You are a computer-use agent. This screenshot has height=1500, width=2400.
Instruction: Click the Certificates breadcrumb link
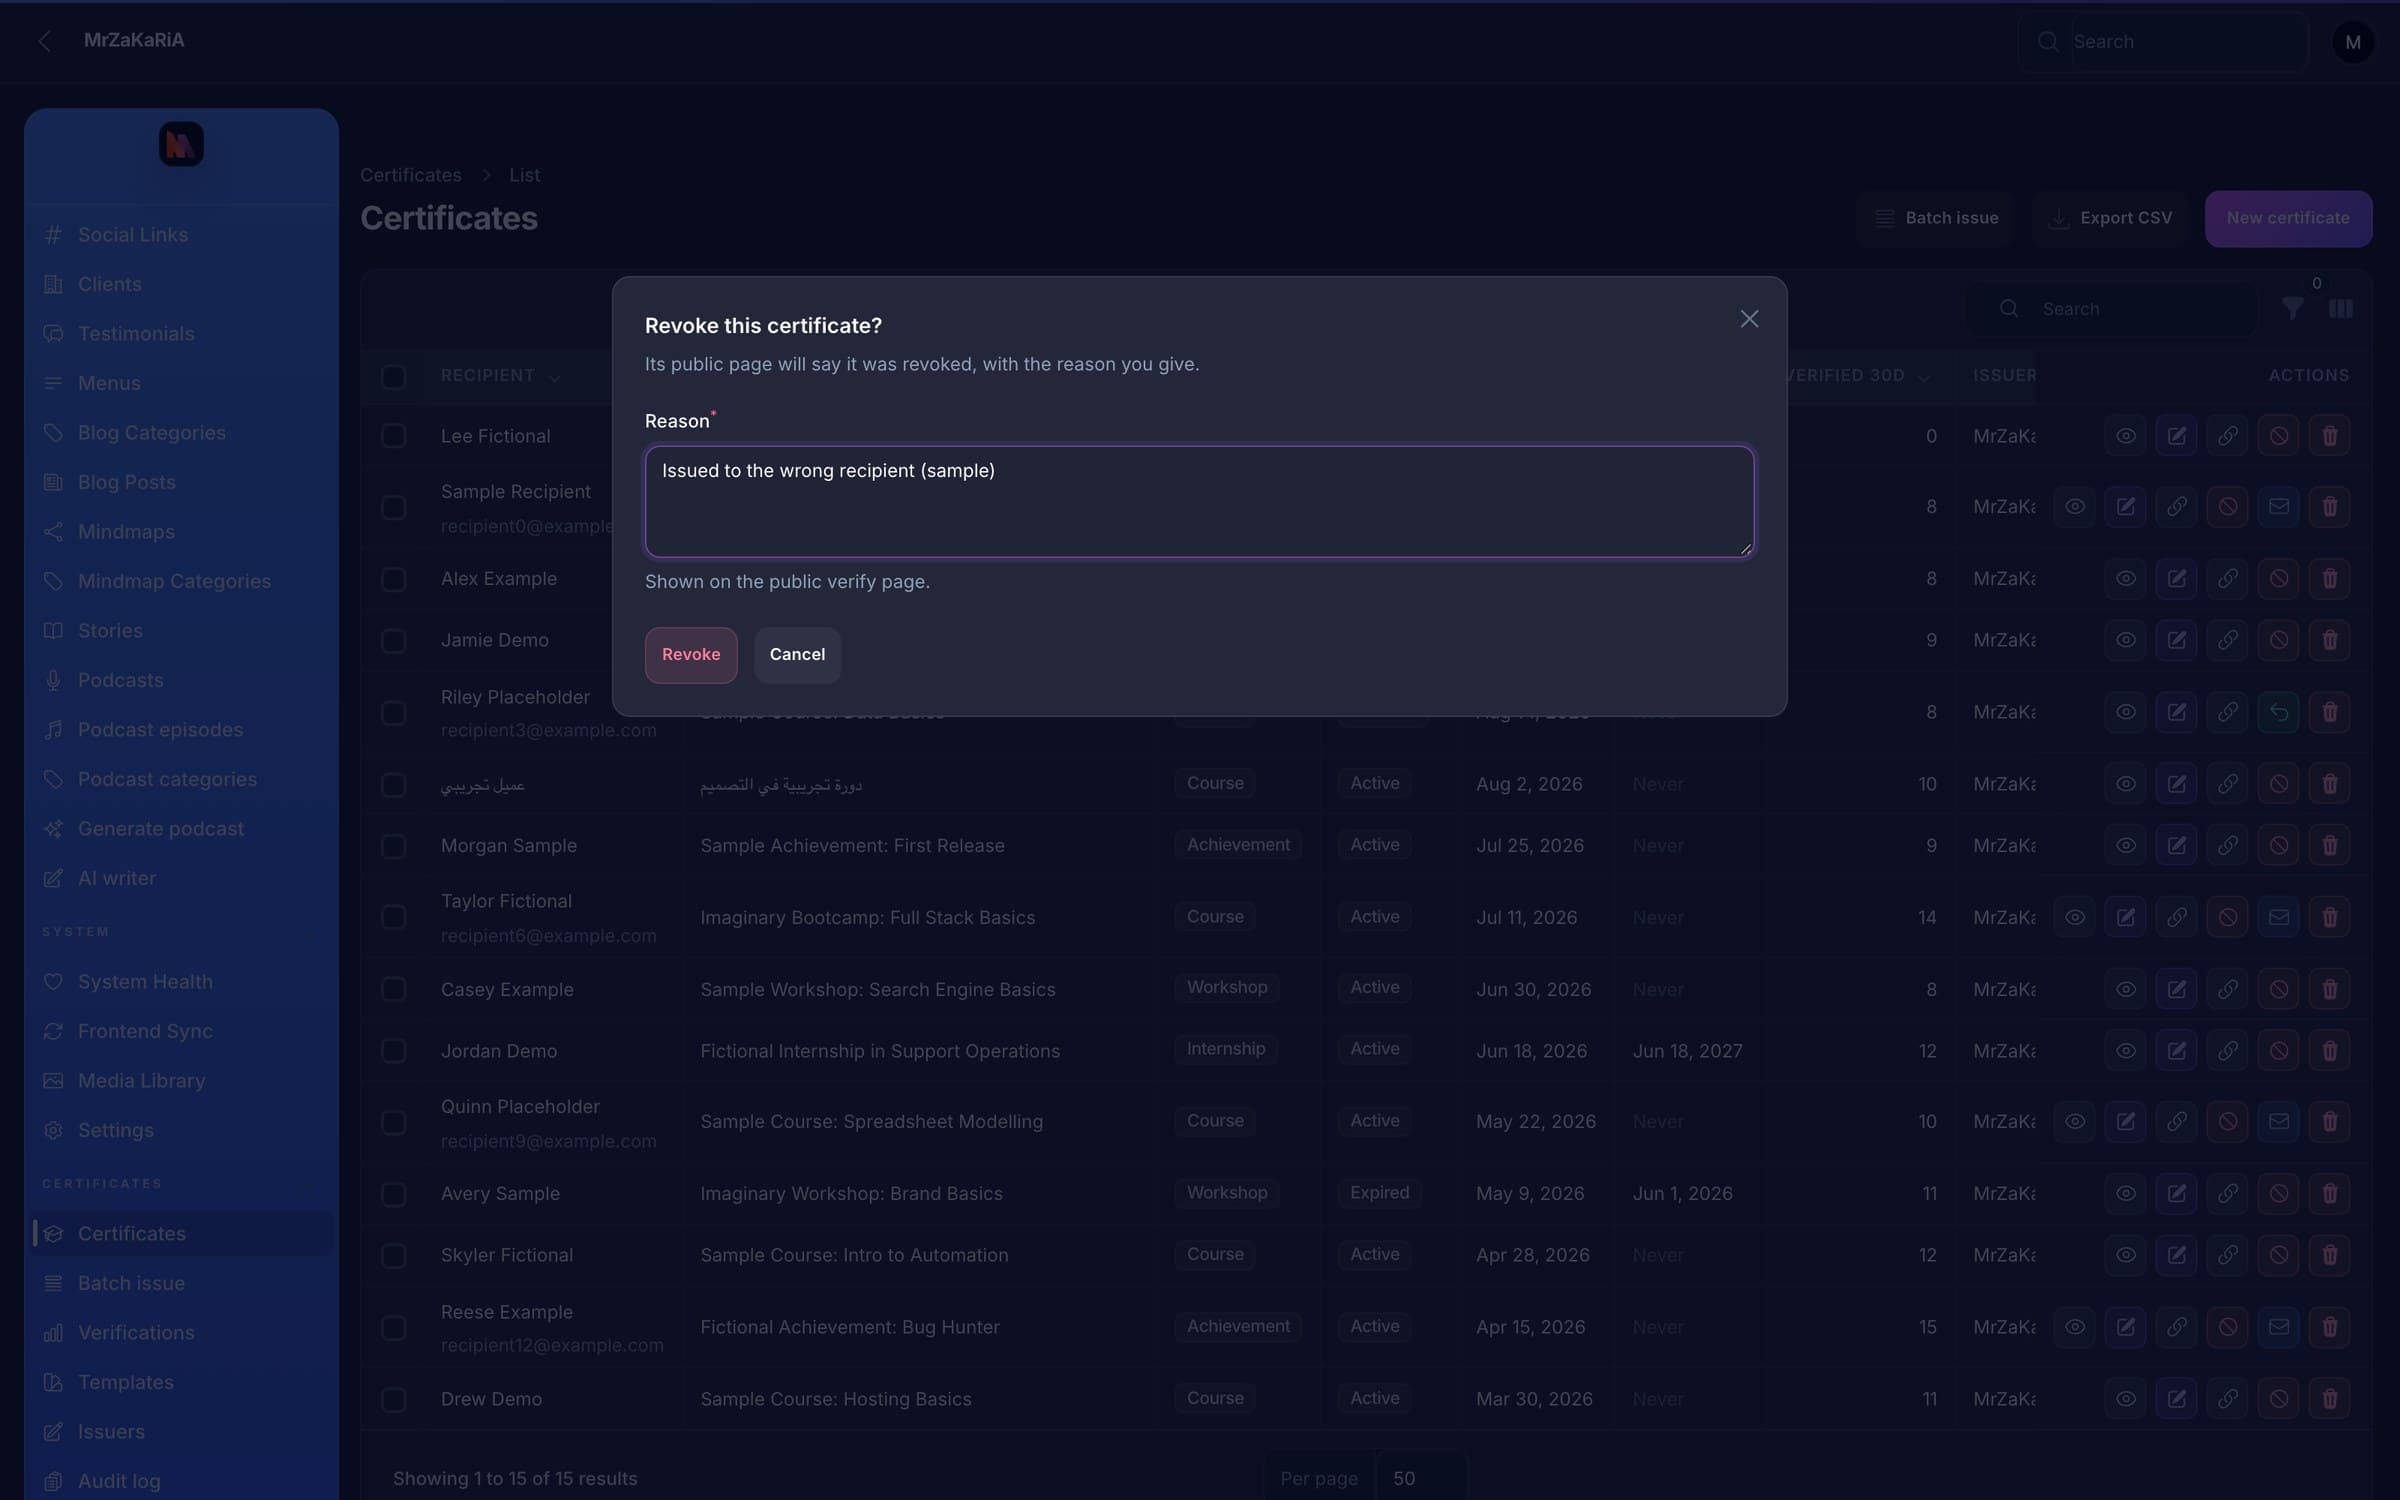[411, 175]
